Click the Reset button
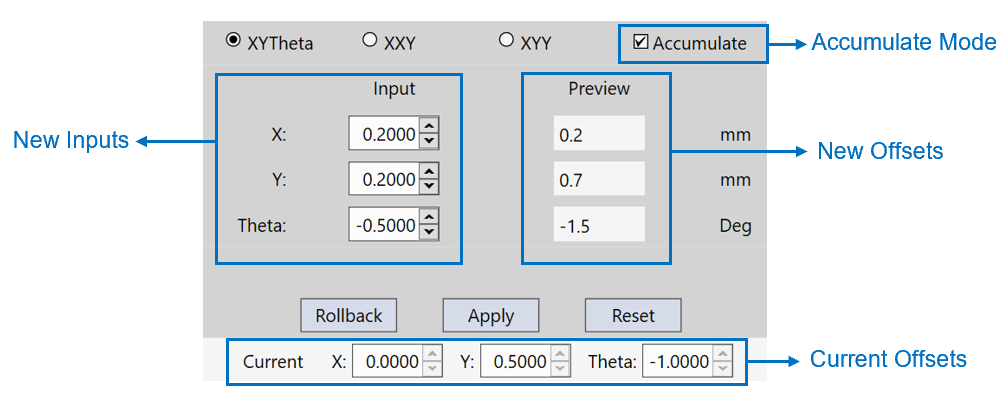Viewport: 1004px width, 402px height. pos(633,315)
